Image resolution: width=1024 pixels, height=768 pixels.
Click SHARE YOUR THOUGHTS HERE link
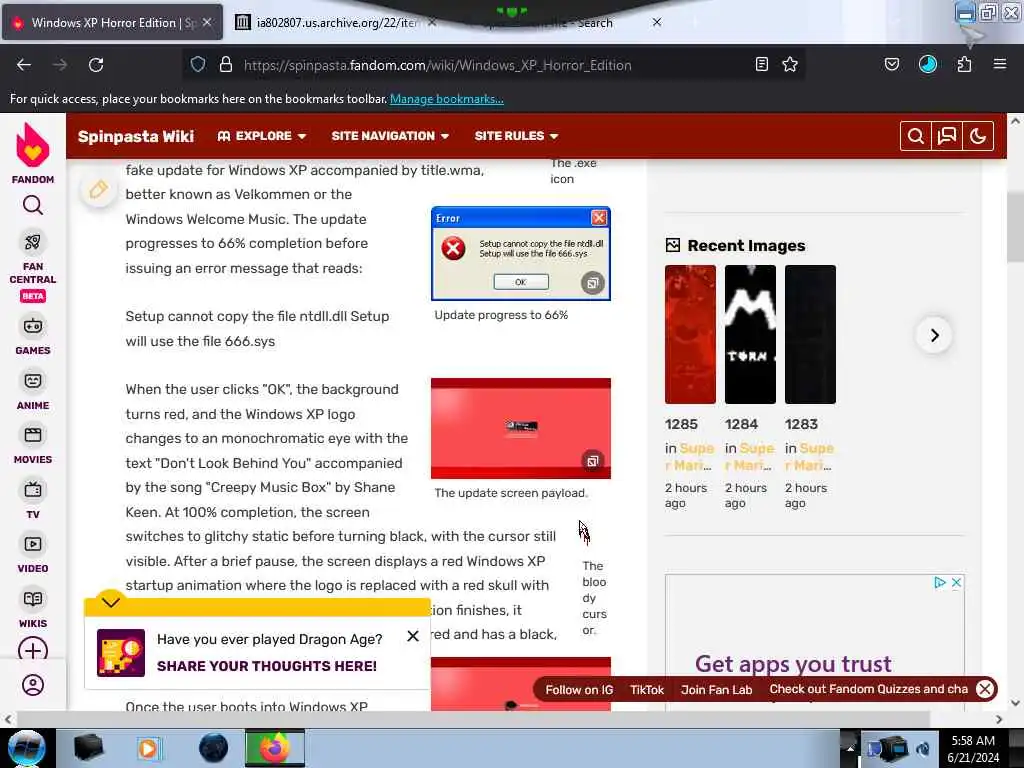click(x=266, y=665)
